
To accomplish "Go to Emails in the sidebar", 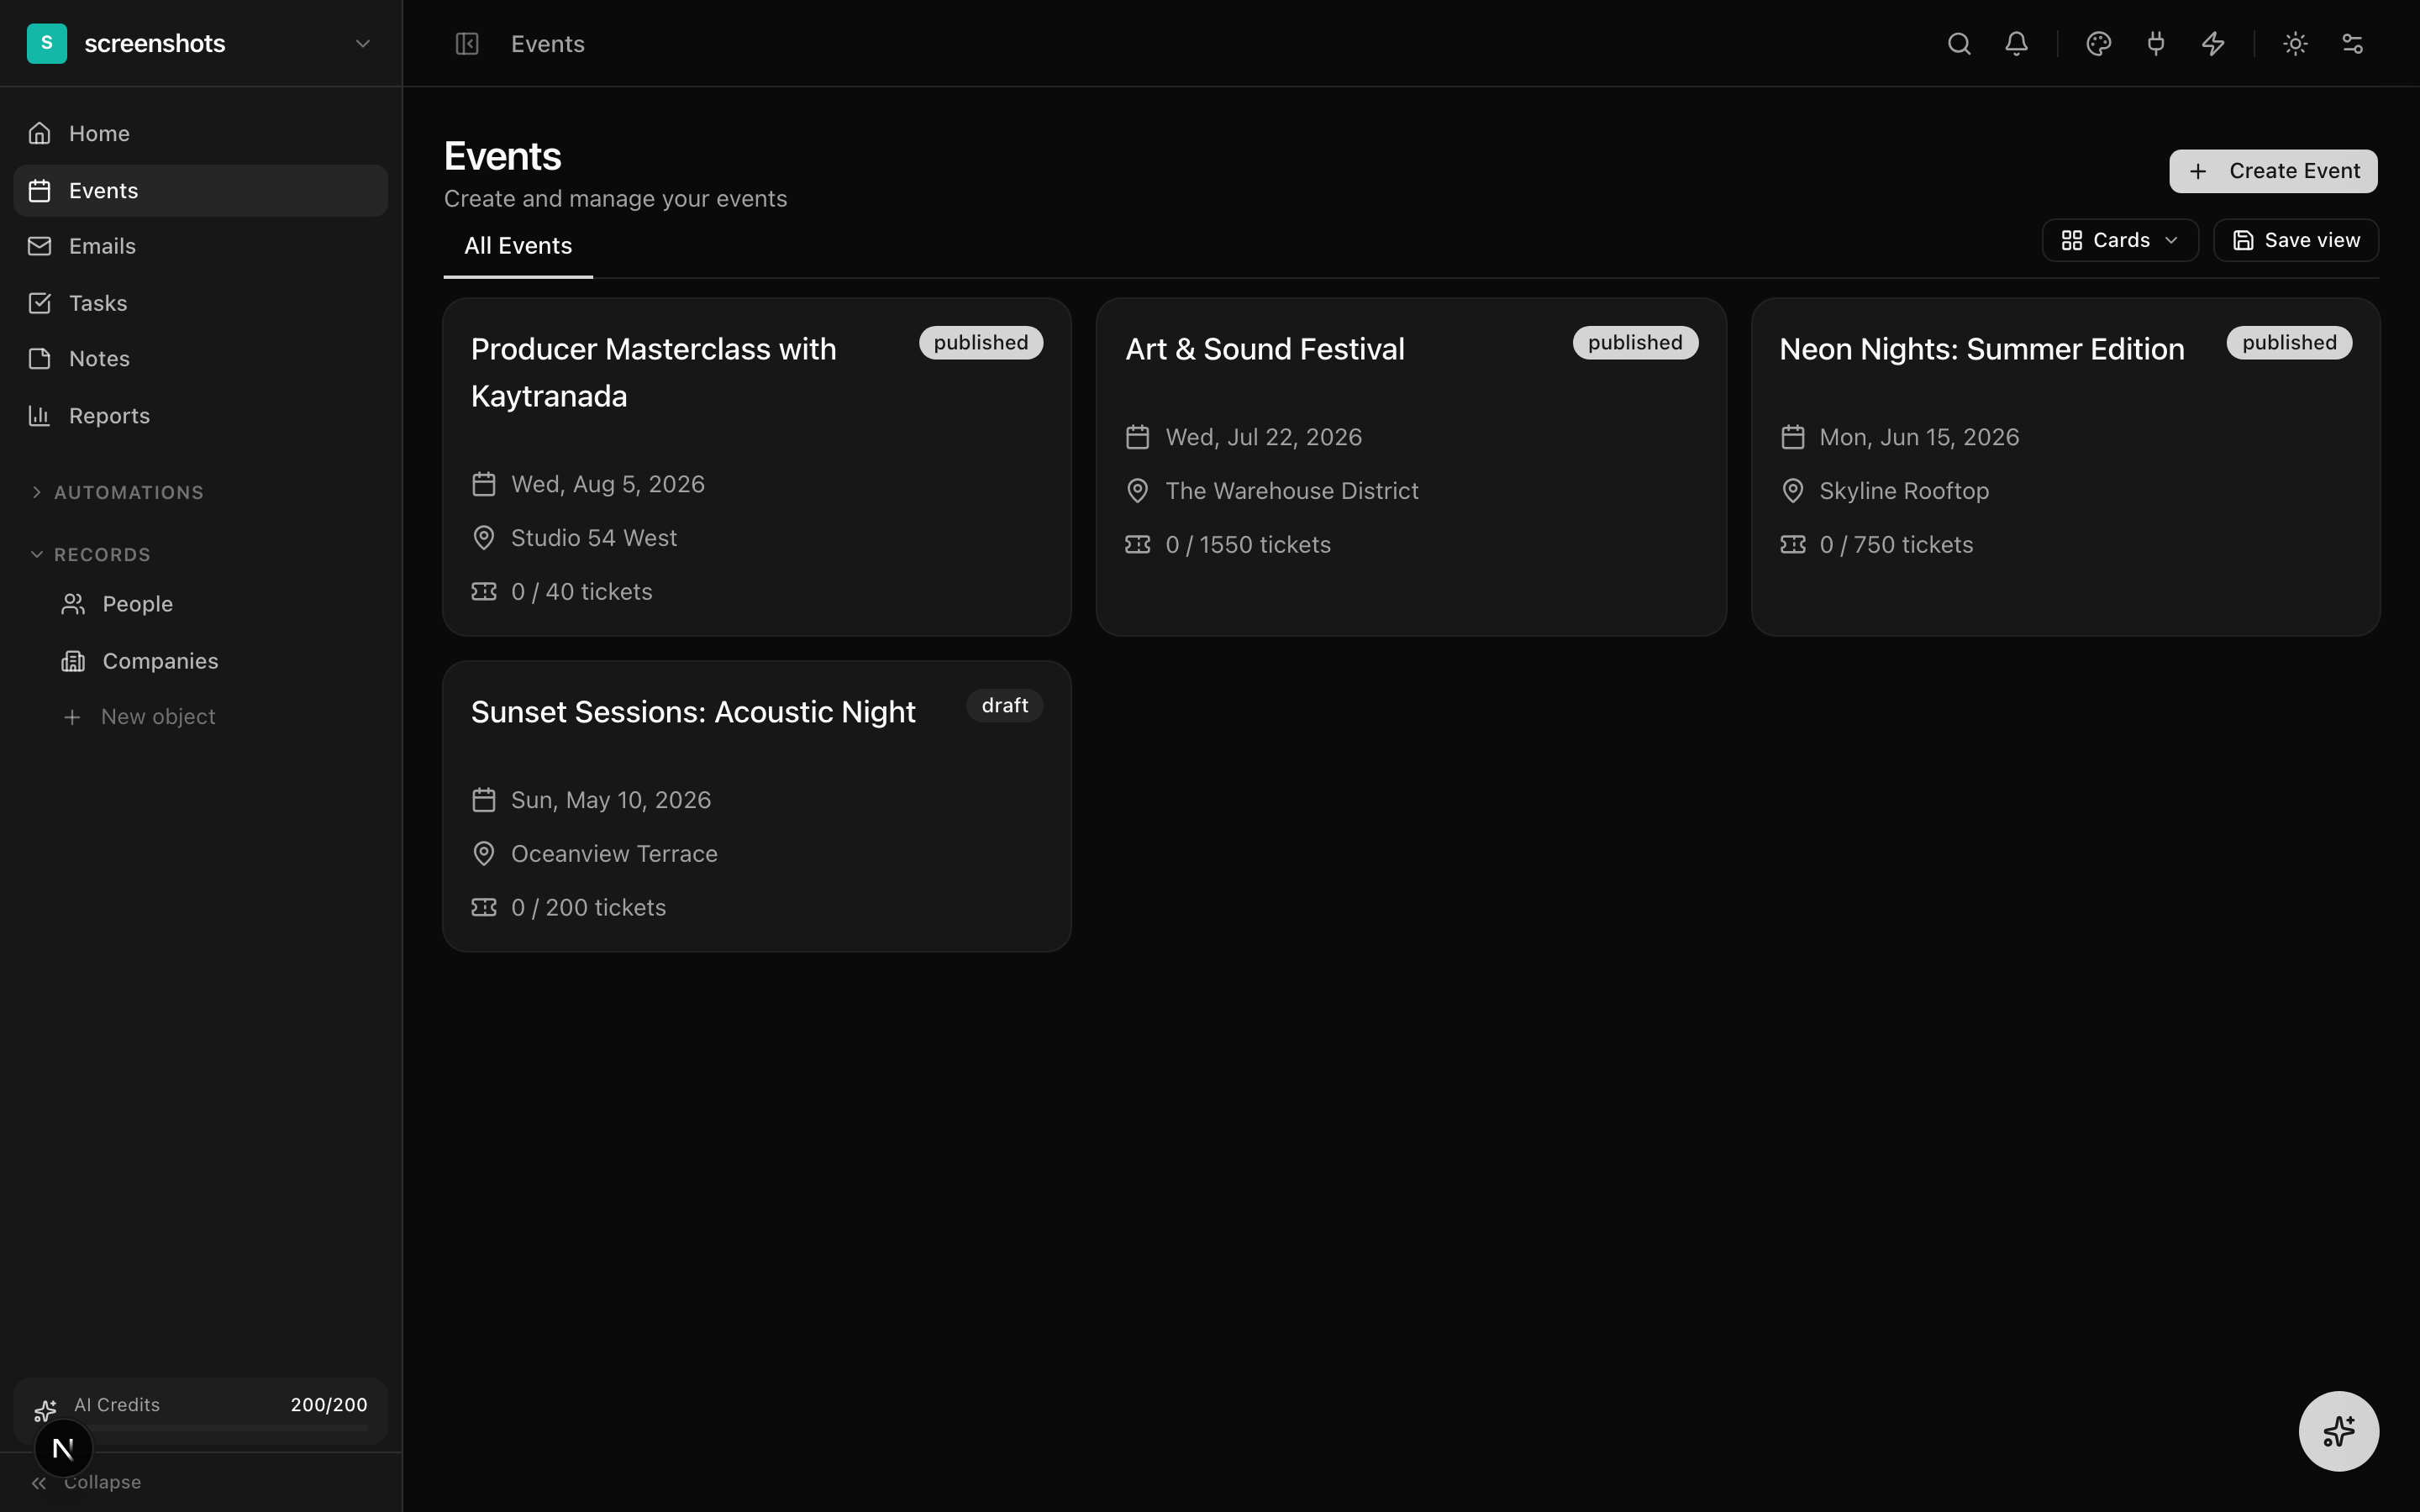I will pos(102,246).
